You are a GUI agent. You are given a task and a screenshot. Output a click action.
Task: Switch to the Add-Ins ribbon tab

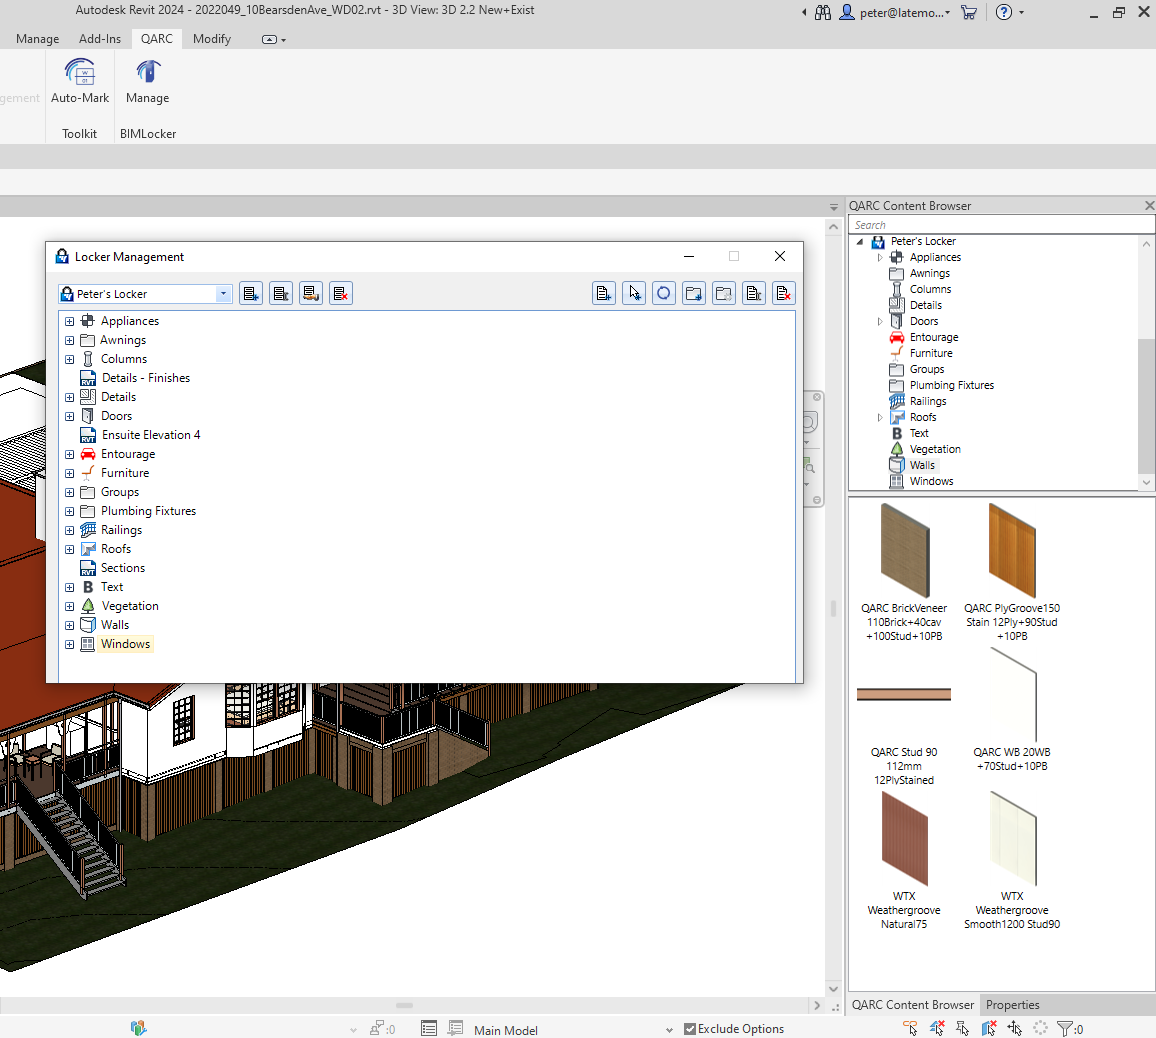click(x=100, y=39)
